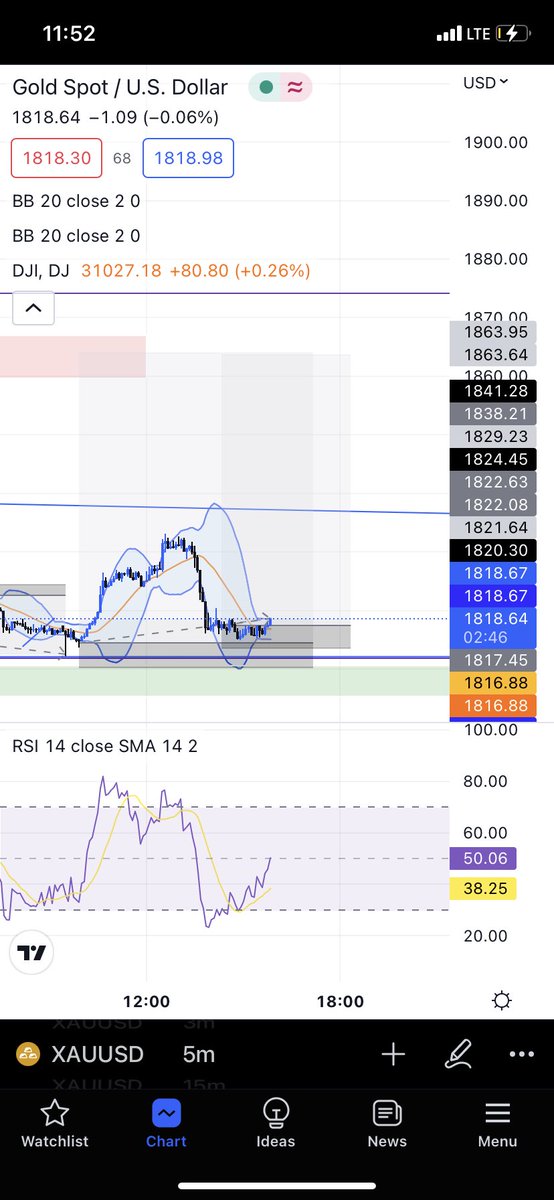The height and width of the screenshot is (1200, 554).
Task: Tap the 1821.64 price label
Action: 493,527
